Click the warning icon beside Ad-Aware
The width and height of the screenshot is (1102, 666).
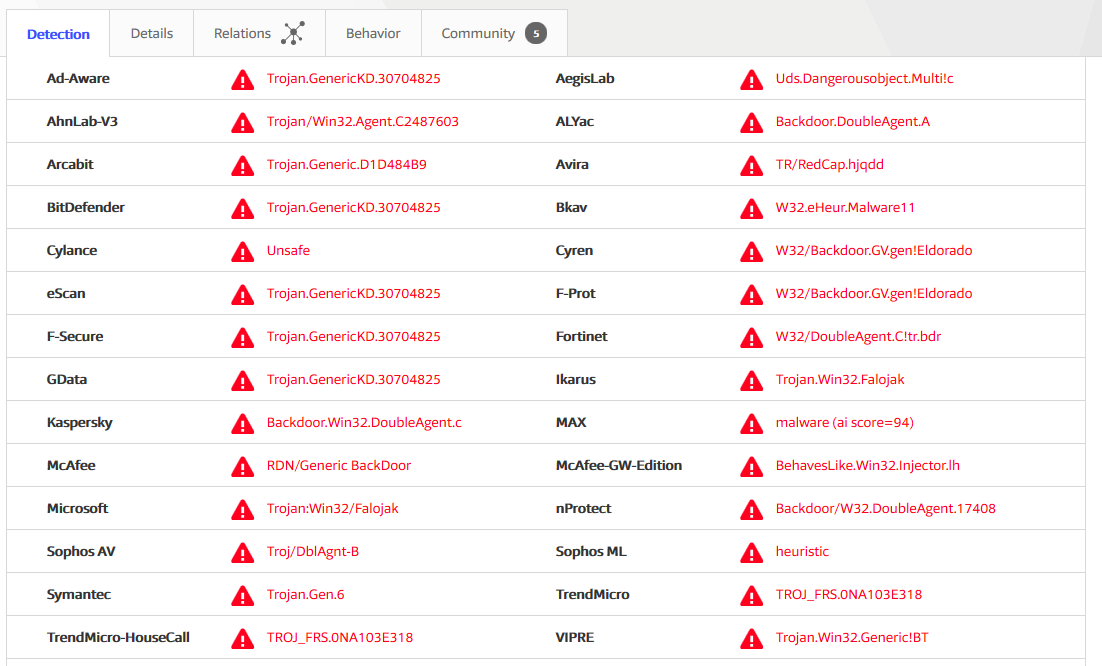point(242,79)
